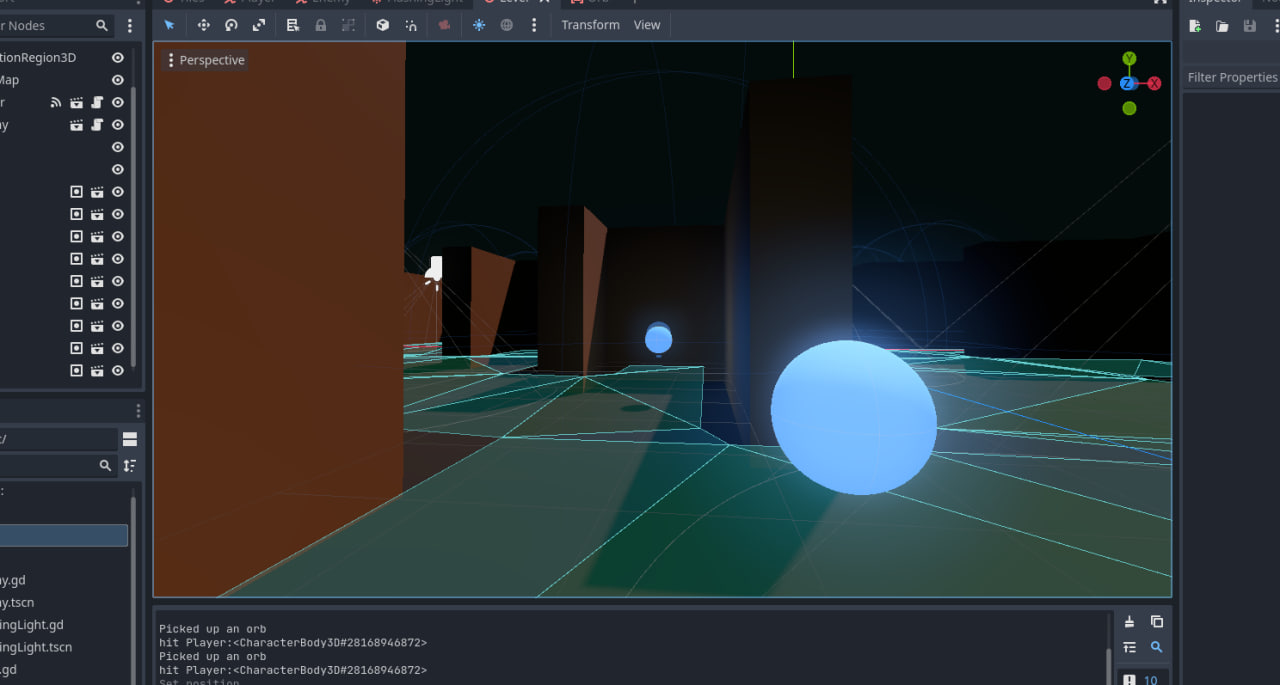This screenshot has width=1280, height=685.
Task: Open the FileSystem dock three-dot menu
Action: [139, 412]
